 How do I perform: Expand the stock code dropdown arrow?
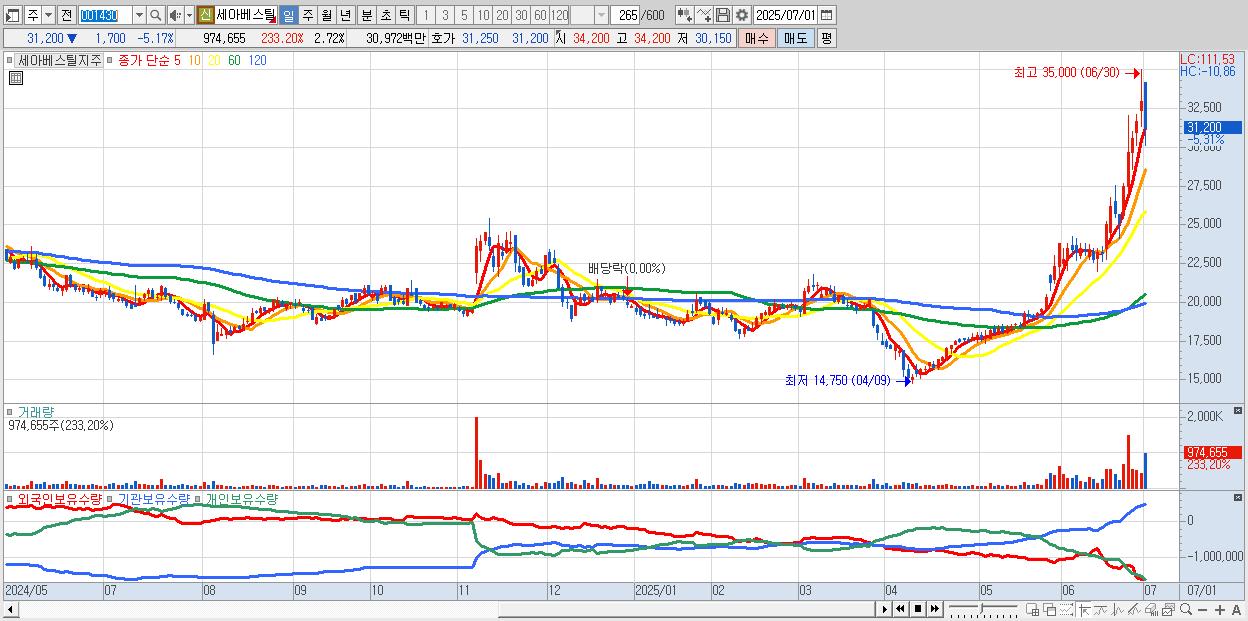point(139,16)
